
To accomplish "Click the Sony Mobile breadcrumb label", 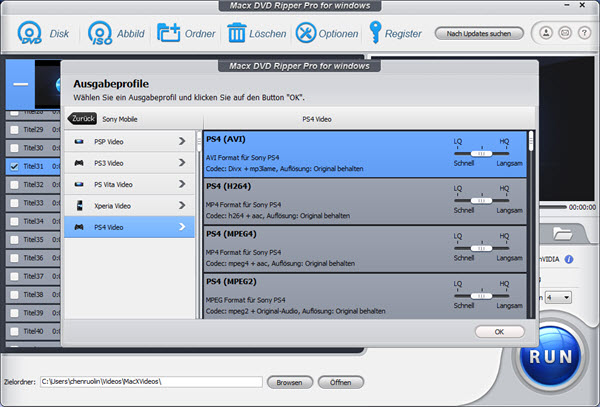I will click(x=120, y=119).
